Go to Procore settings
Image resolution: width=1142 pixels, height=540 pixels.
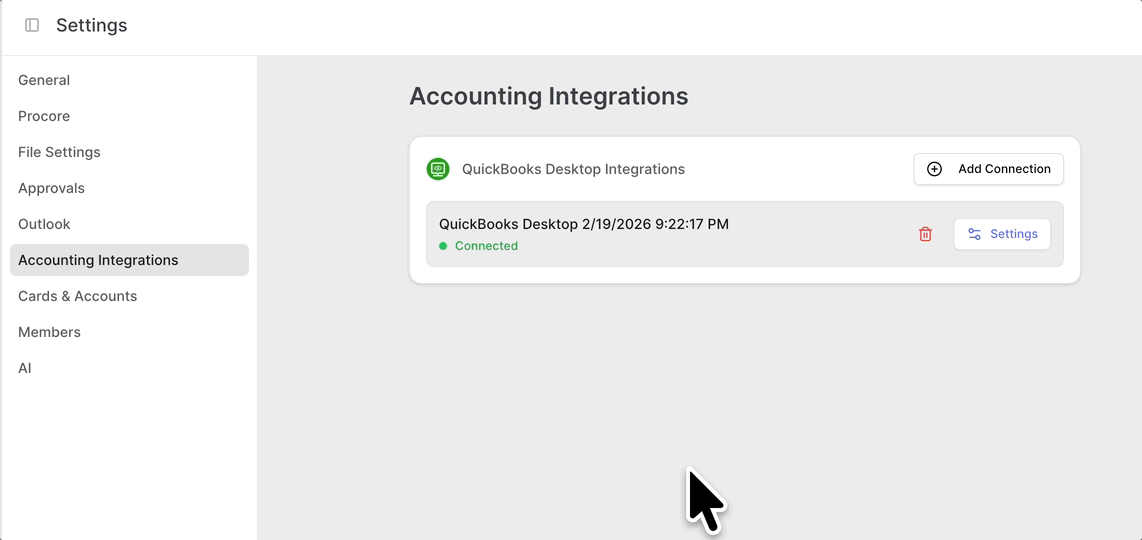[x=129, y=116]
